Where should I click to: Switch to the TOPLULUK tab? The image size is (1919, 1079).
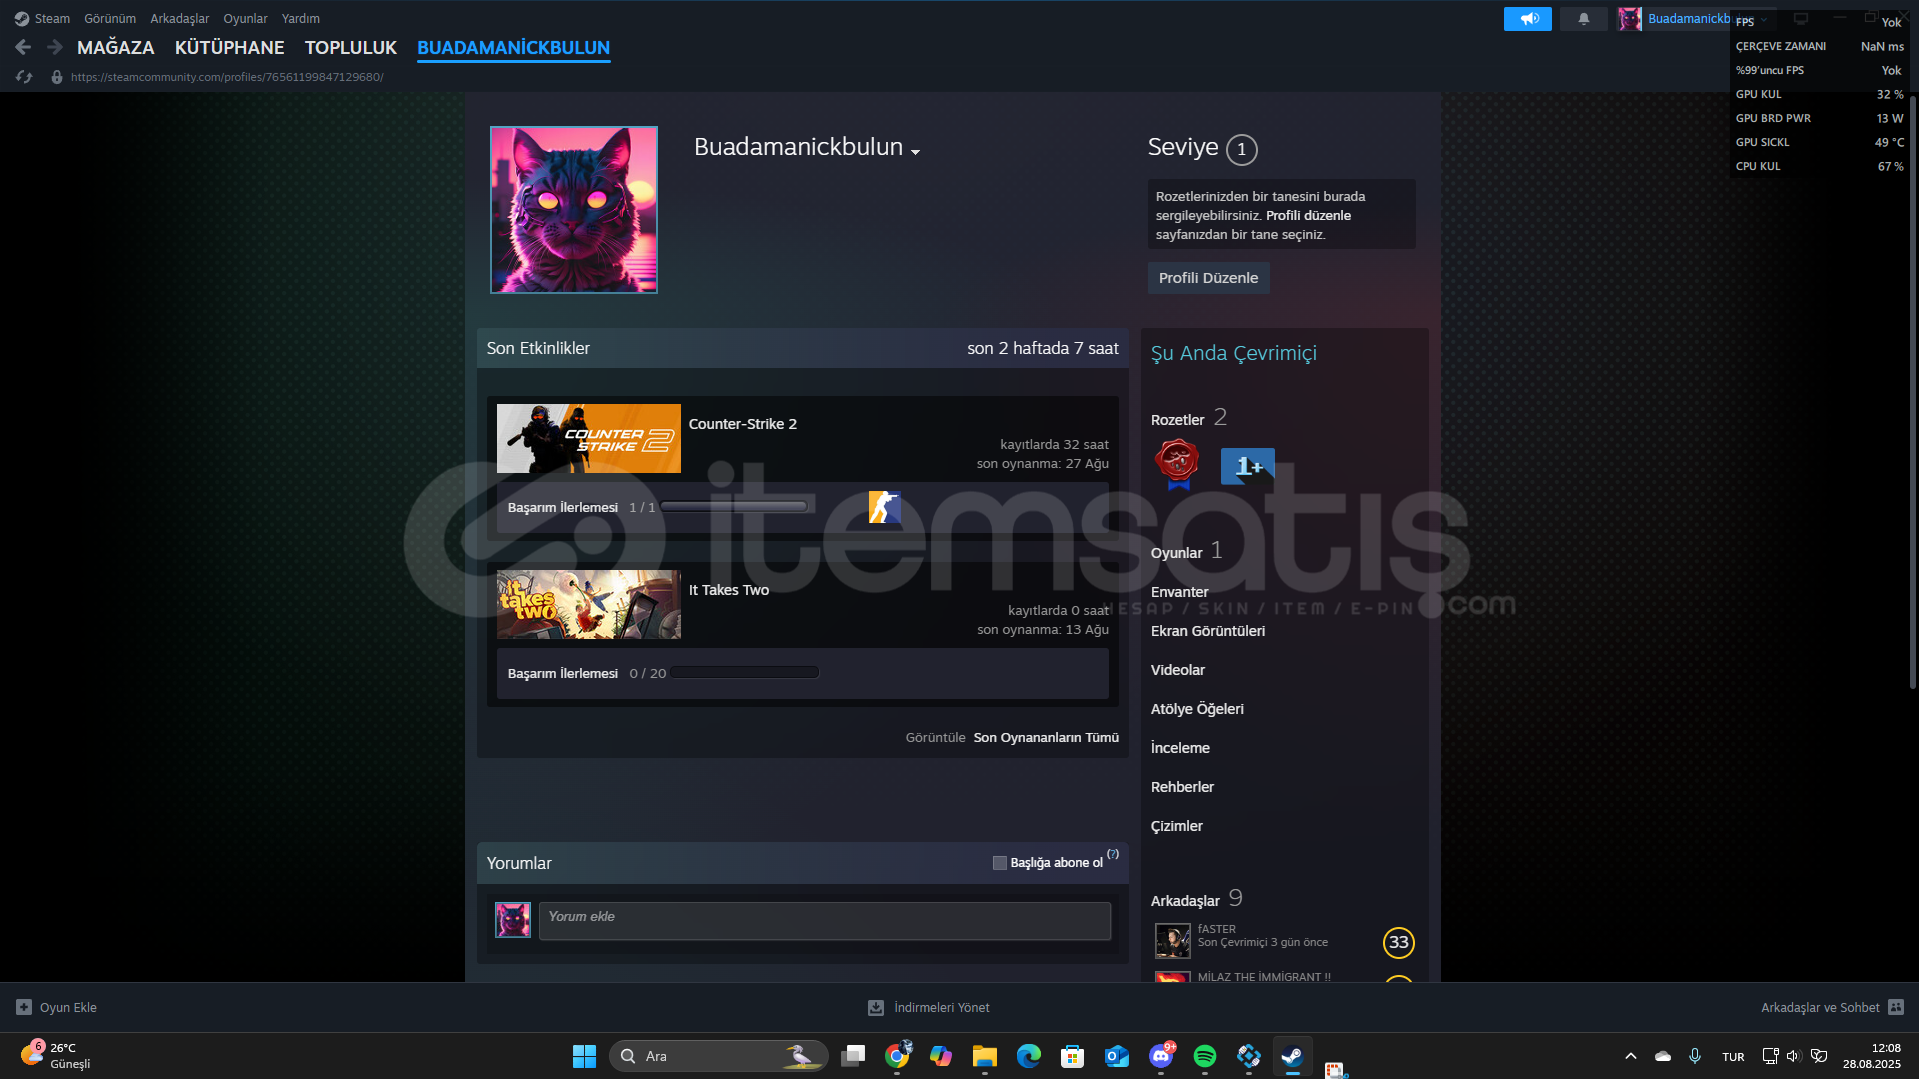click(351, 47)
